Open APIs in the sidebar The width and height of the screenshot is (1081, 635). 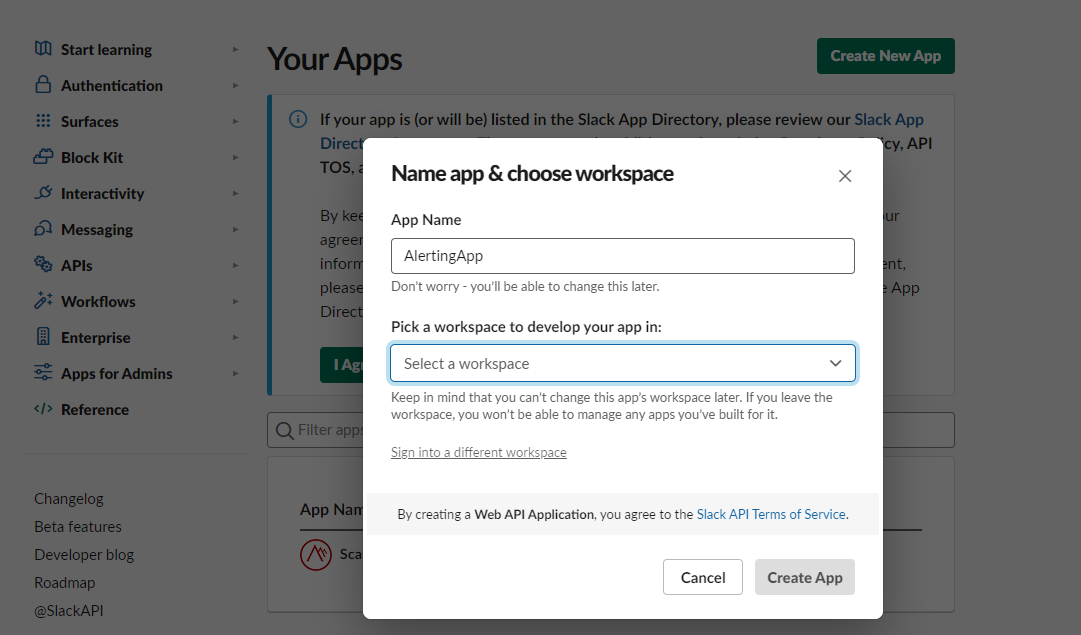(77, 265)
